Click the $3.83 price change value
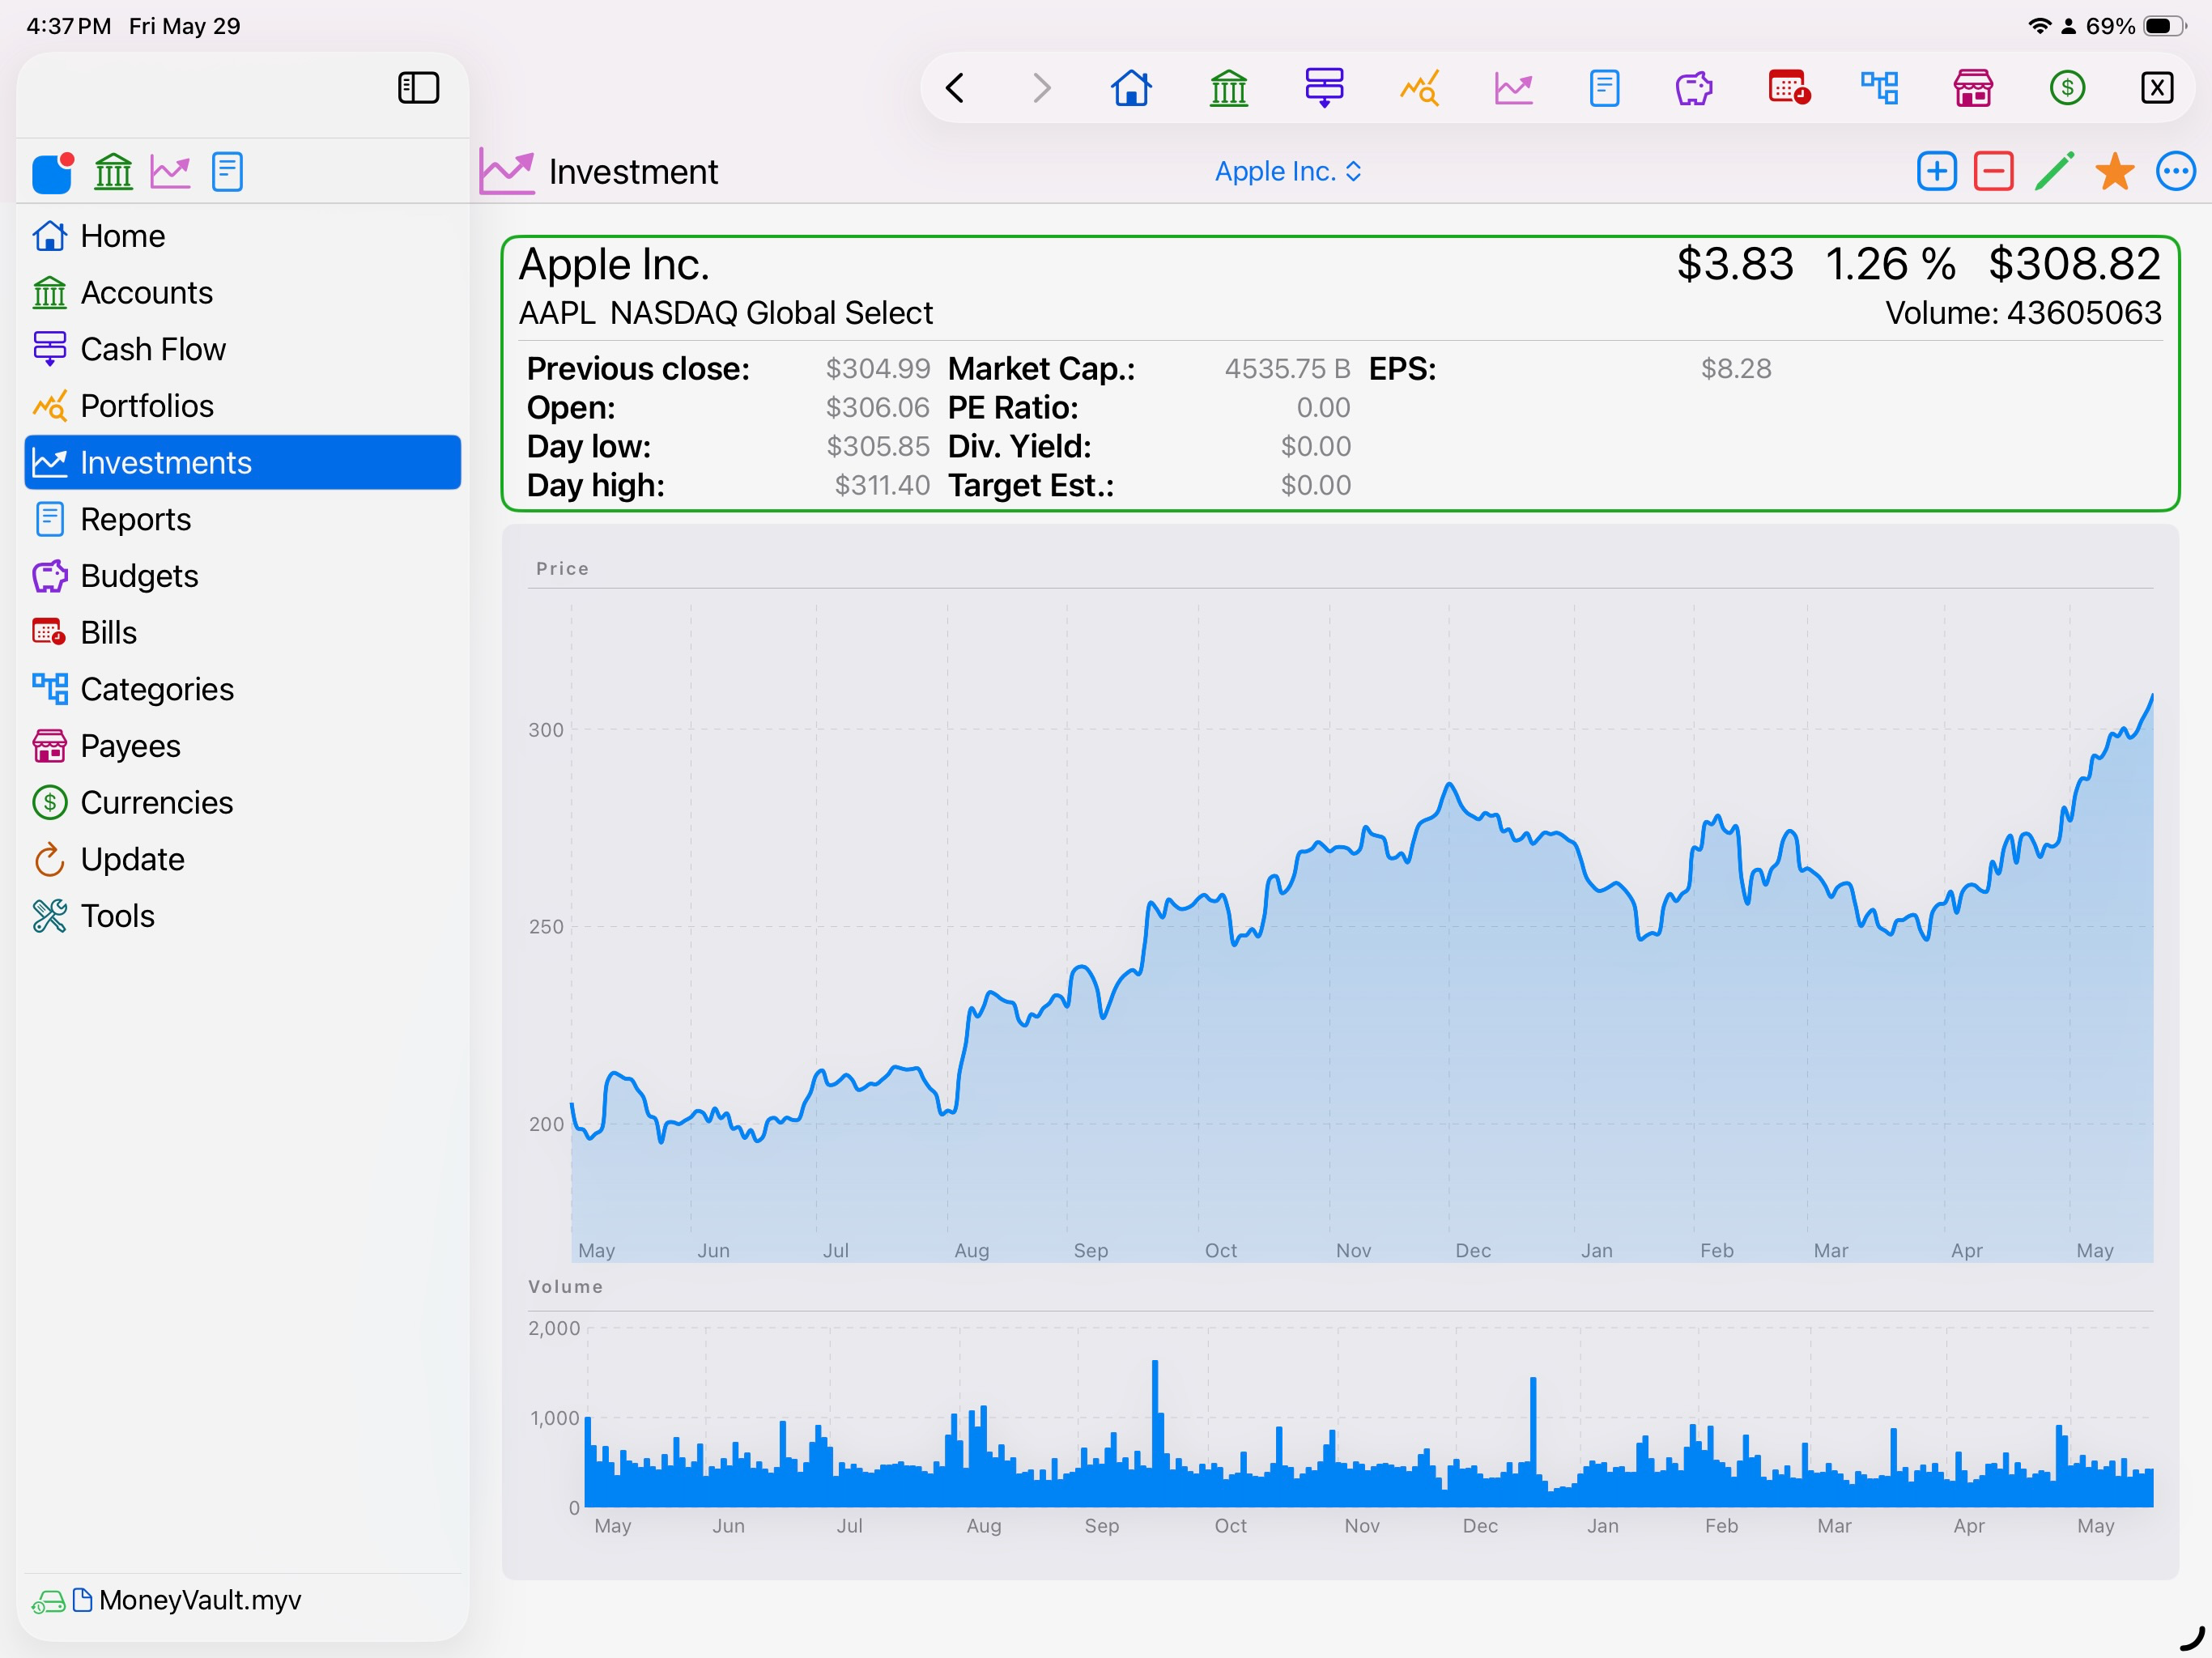Viewport: 2212px width, 1658px height. point(1735,264)
